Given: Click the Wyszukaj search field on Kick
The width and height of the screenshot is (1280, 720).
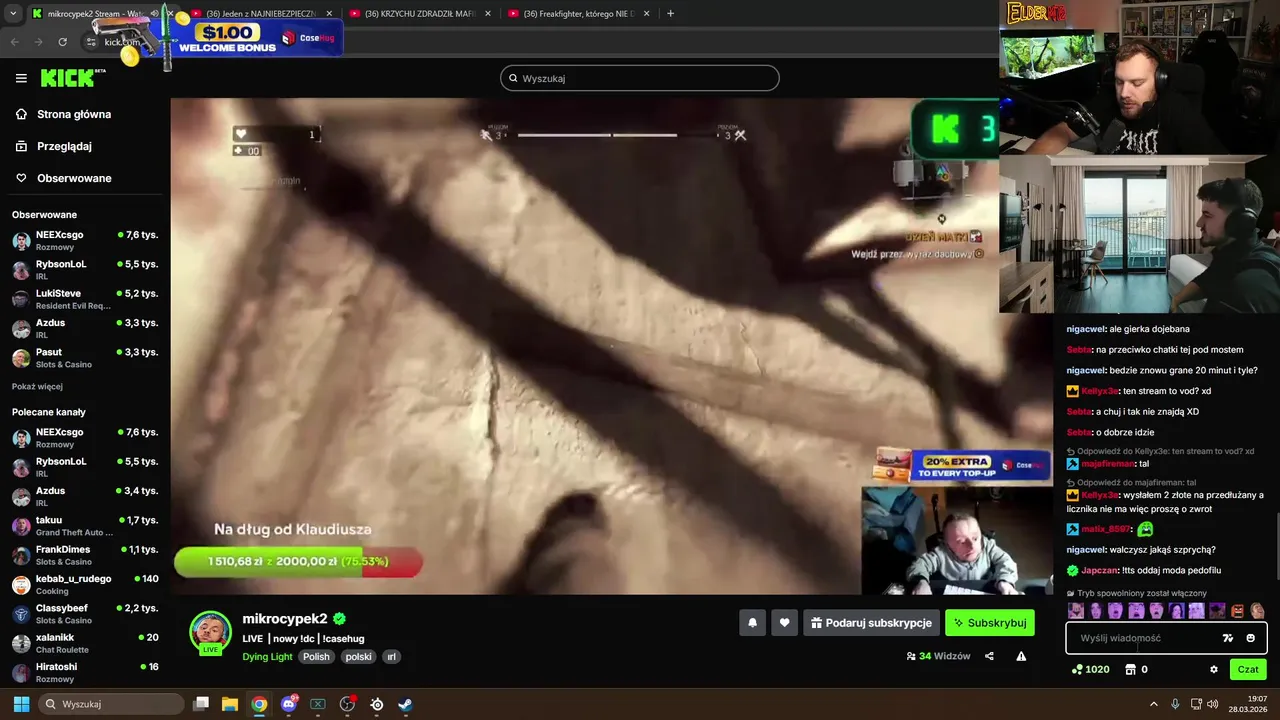Looking at the screenshot, I should 640,78.
